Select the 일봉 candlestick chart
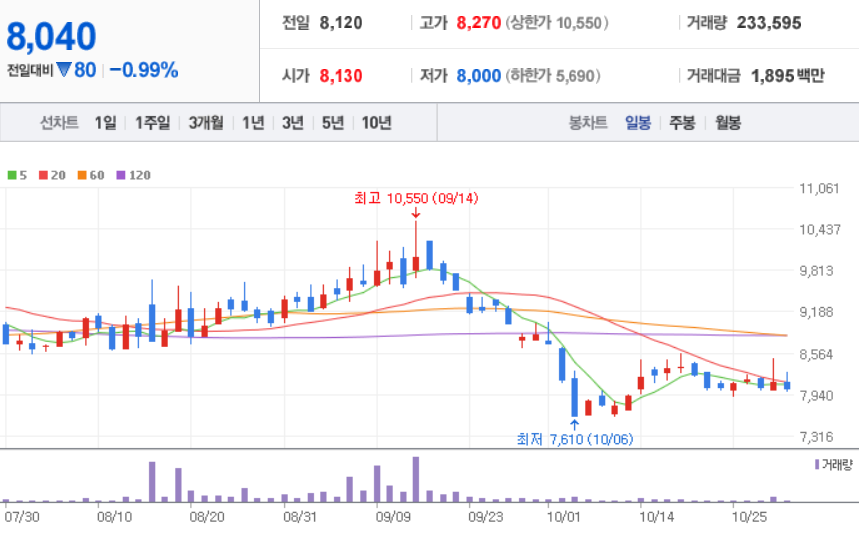The image size is (859, 540). 638,123
